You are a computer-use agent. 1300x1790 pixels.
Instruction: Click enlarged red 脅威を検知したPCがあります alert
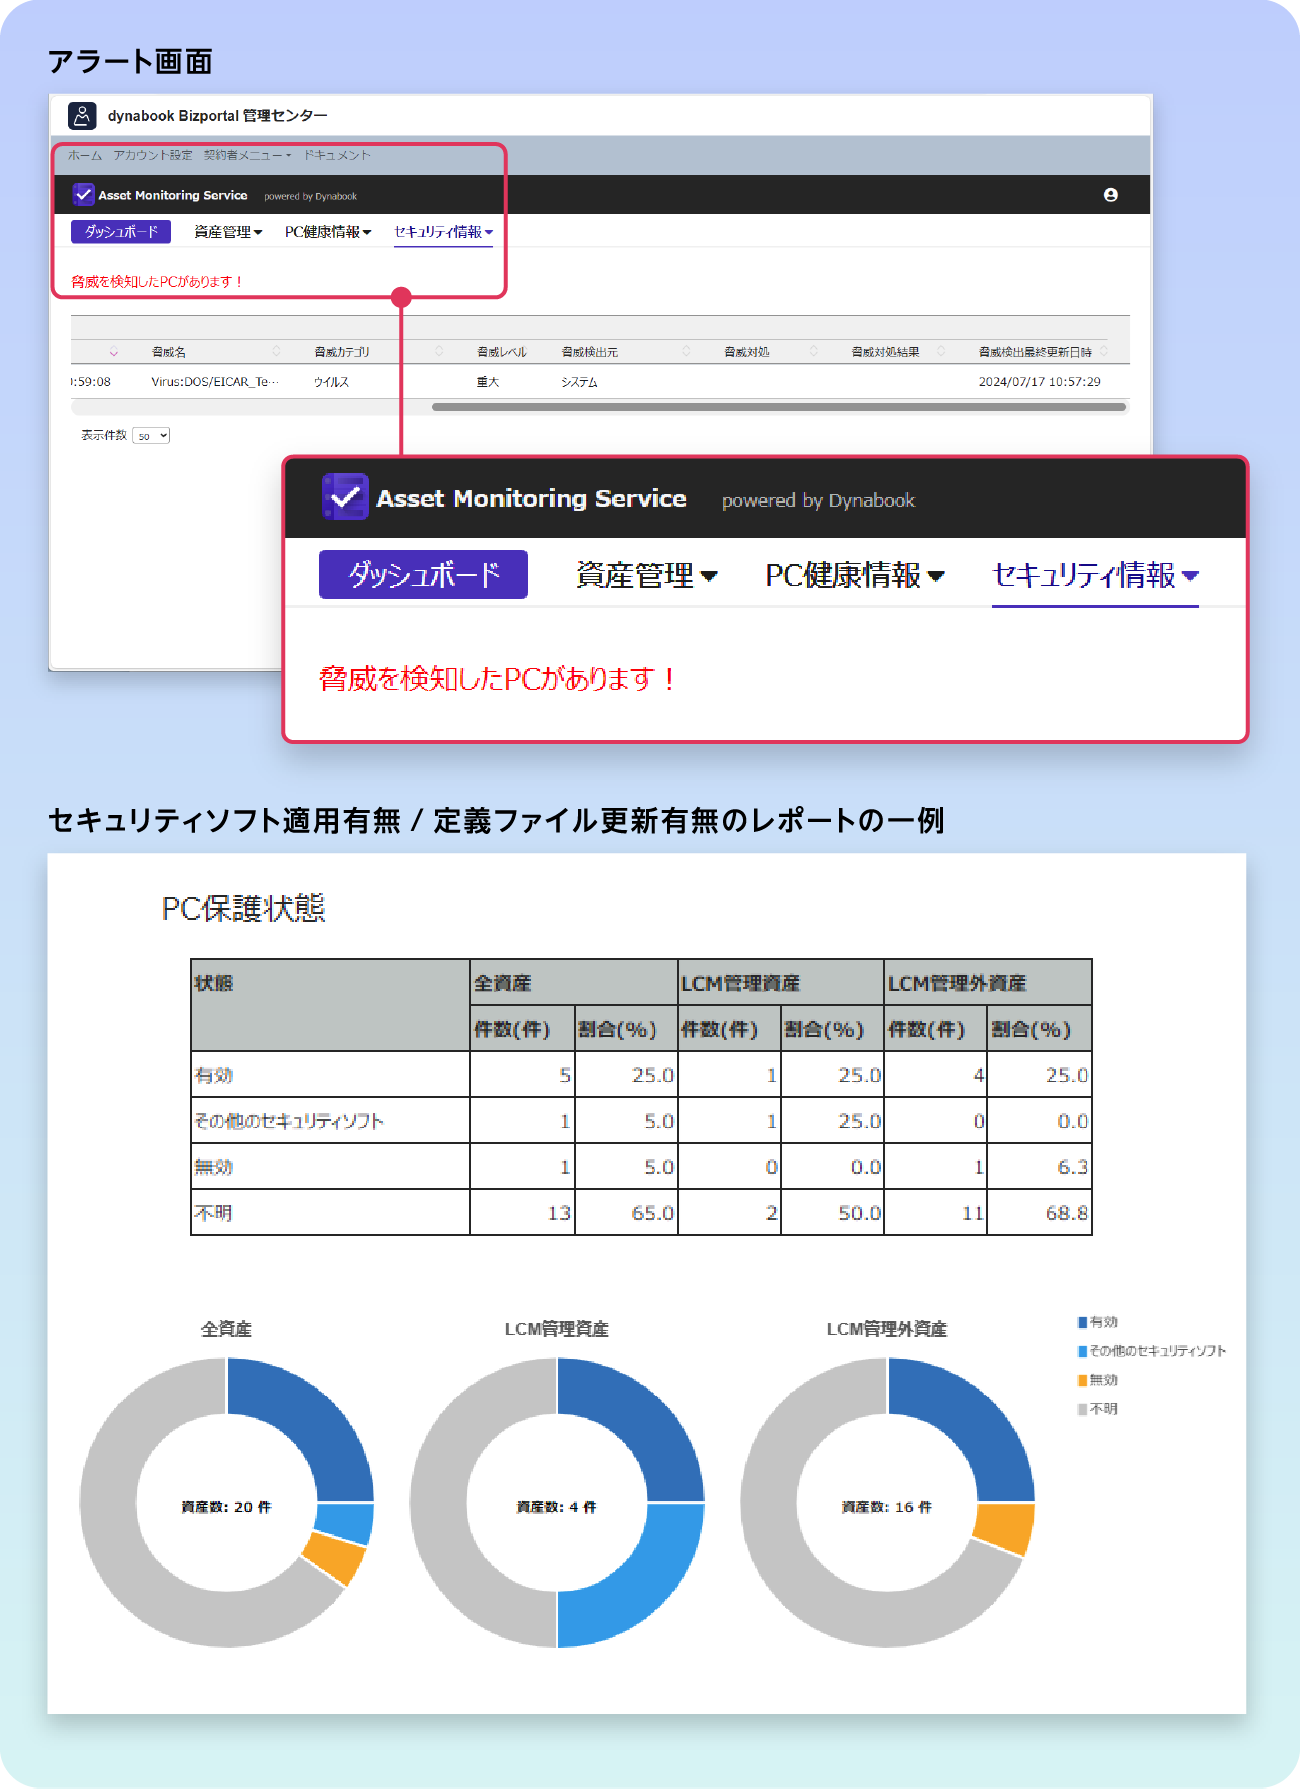497,679
